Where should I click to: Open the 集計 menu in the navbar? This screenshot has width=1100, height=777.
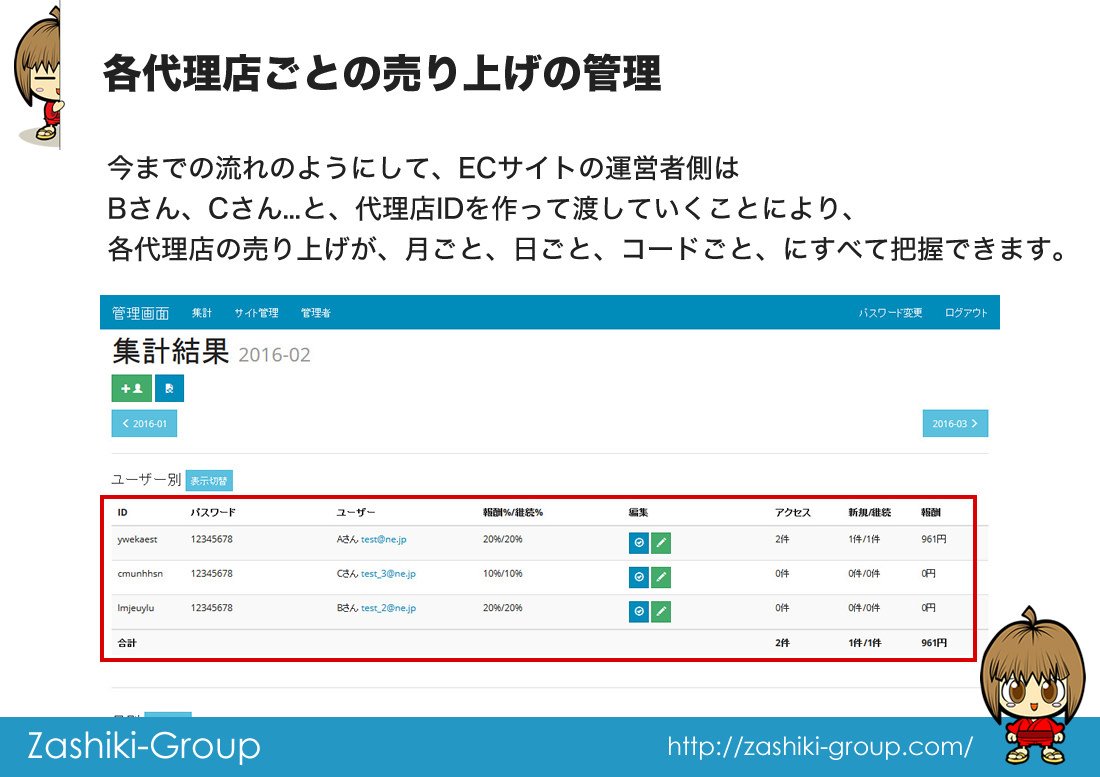point(202,313)
